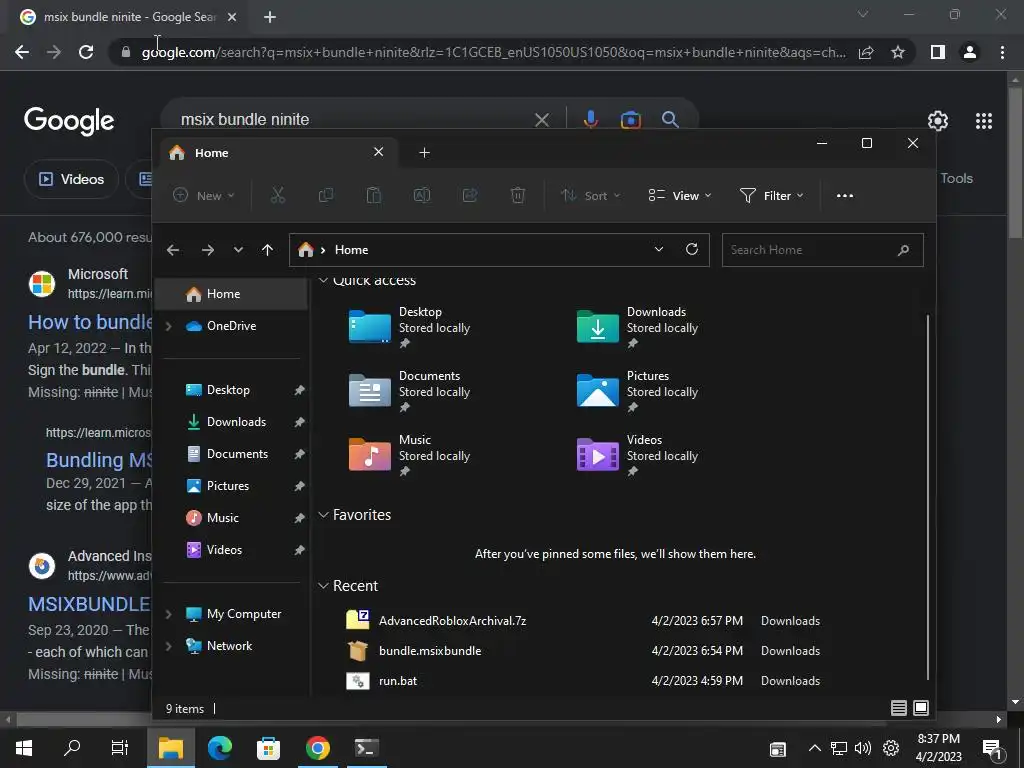Screen dimensions: 1024x768
Task: Click the Tools button on Google results
Action: pos(956,178)
